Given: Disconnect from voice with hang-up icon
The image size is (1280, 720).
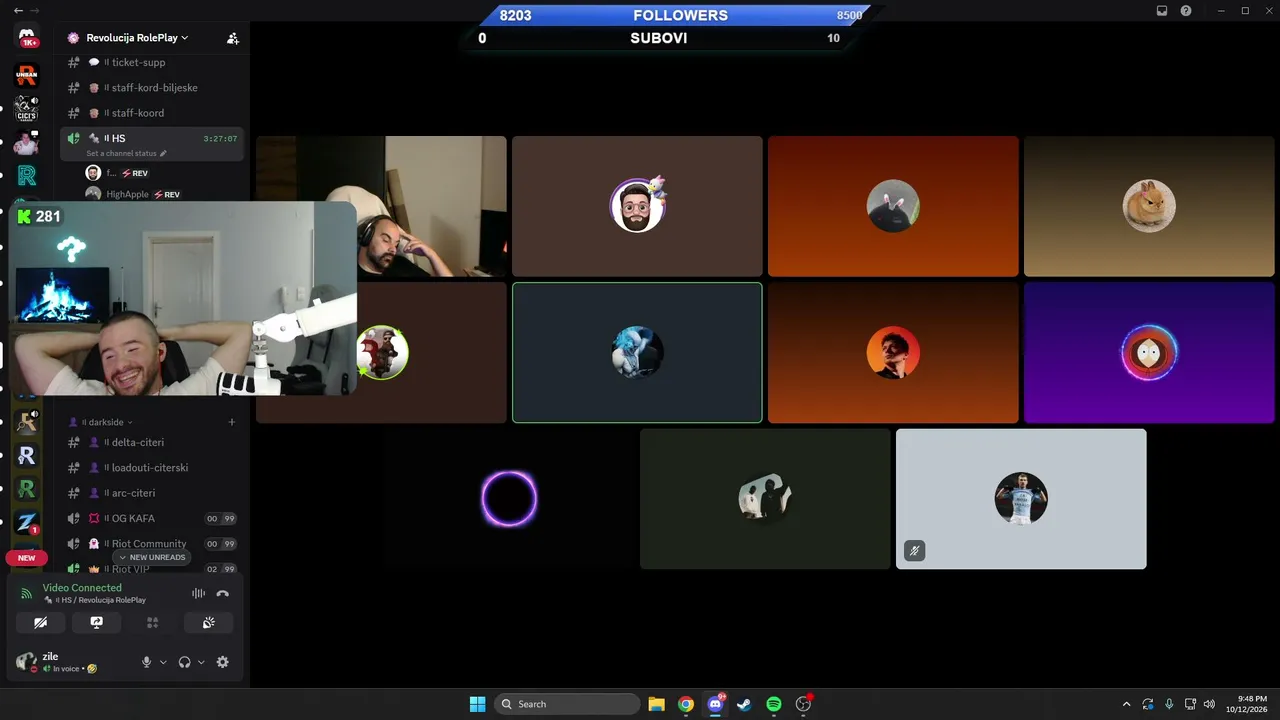Looking at the screenshot, I should tap(223, 593).
